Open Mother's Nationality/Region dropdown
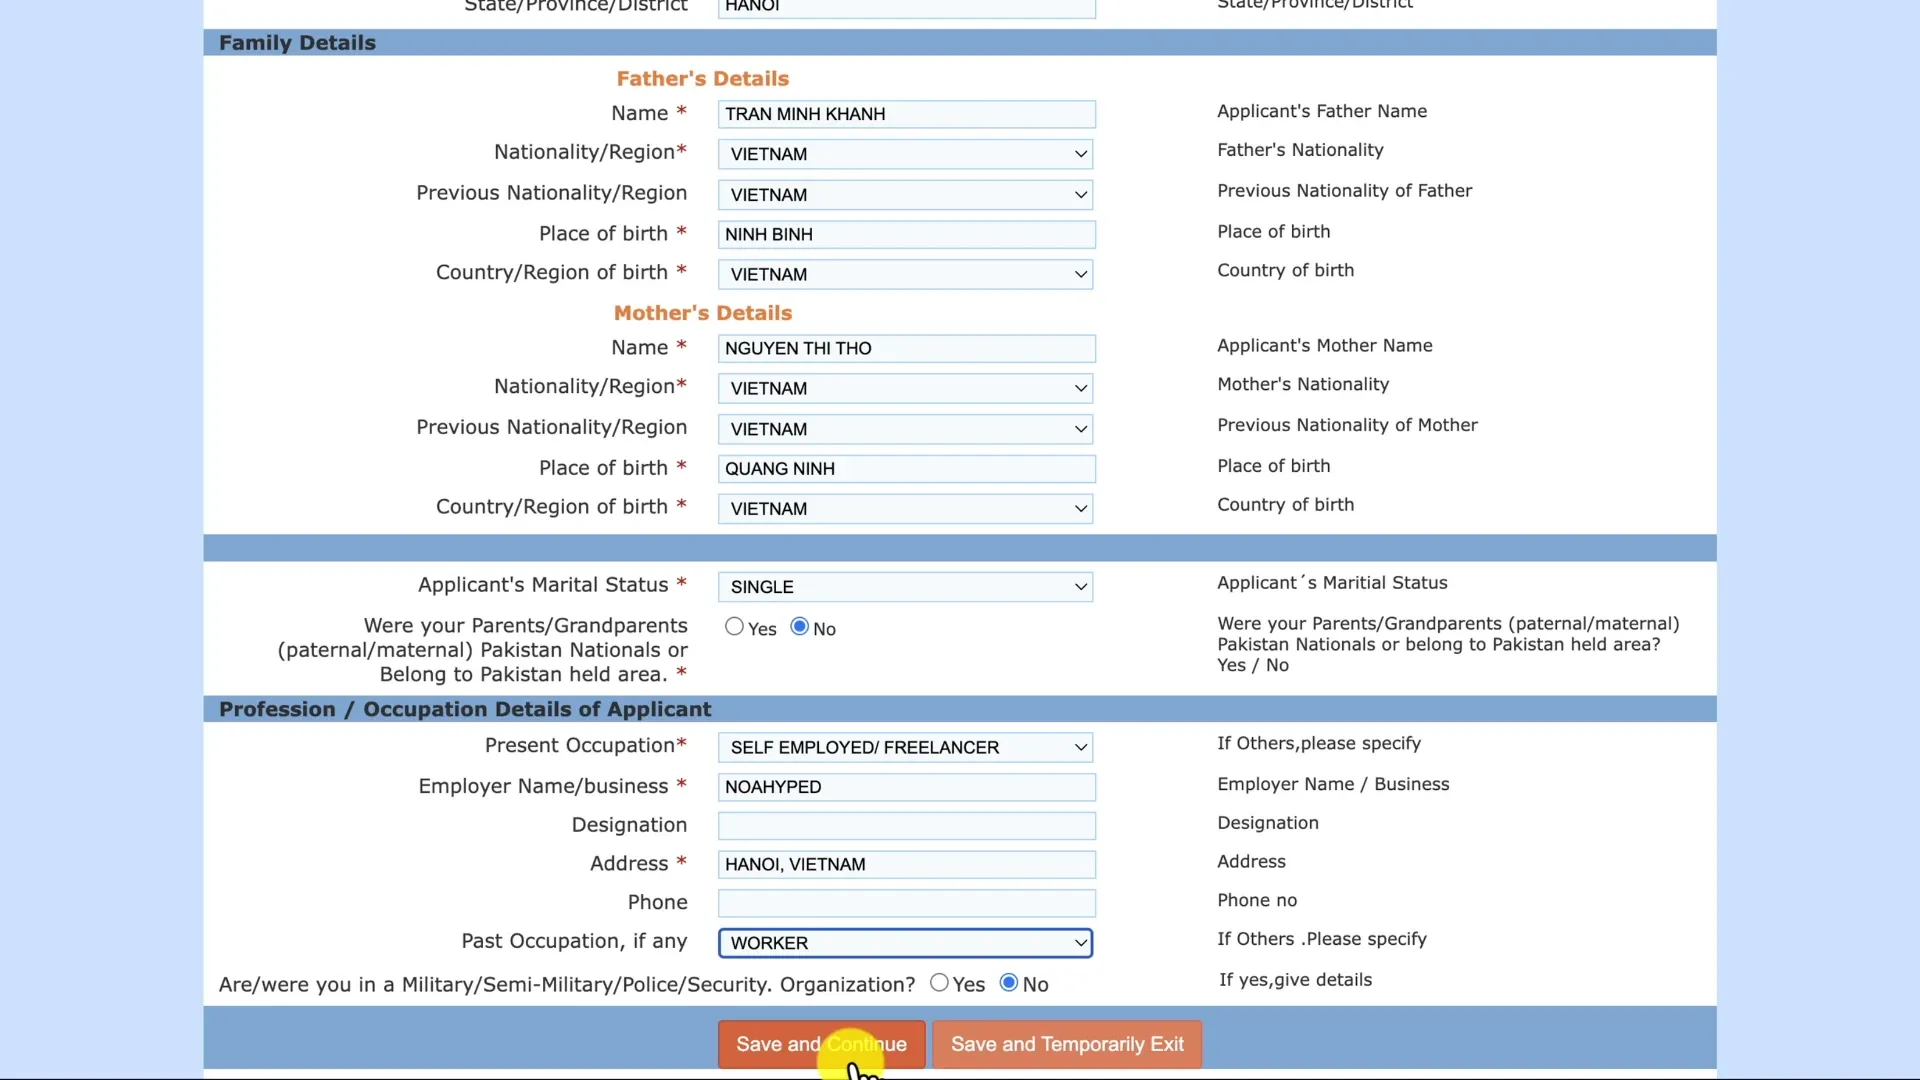The image size is (1920, 1080). coord(905,388)
